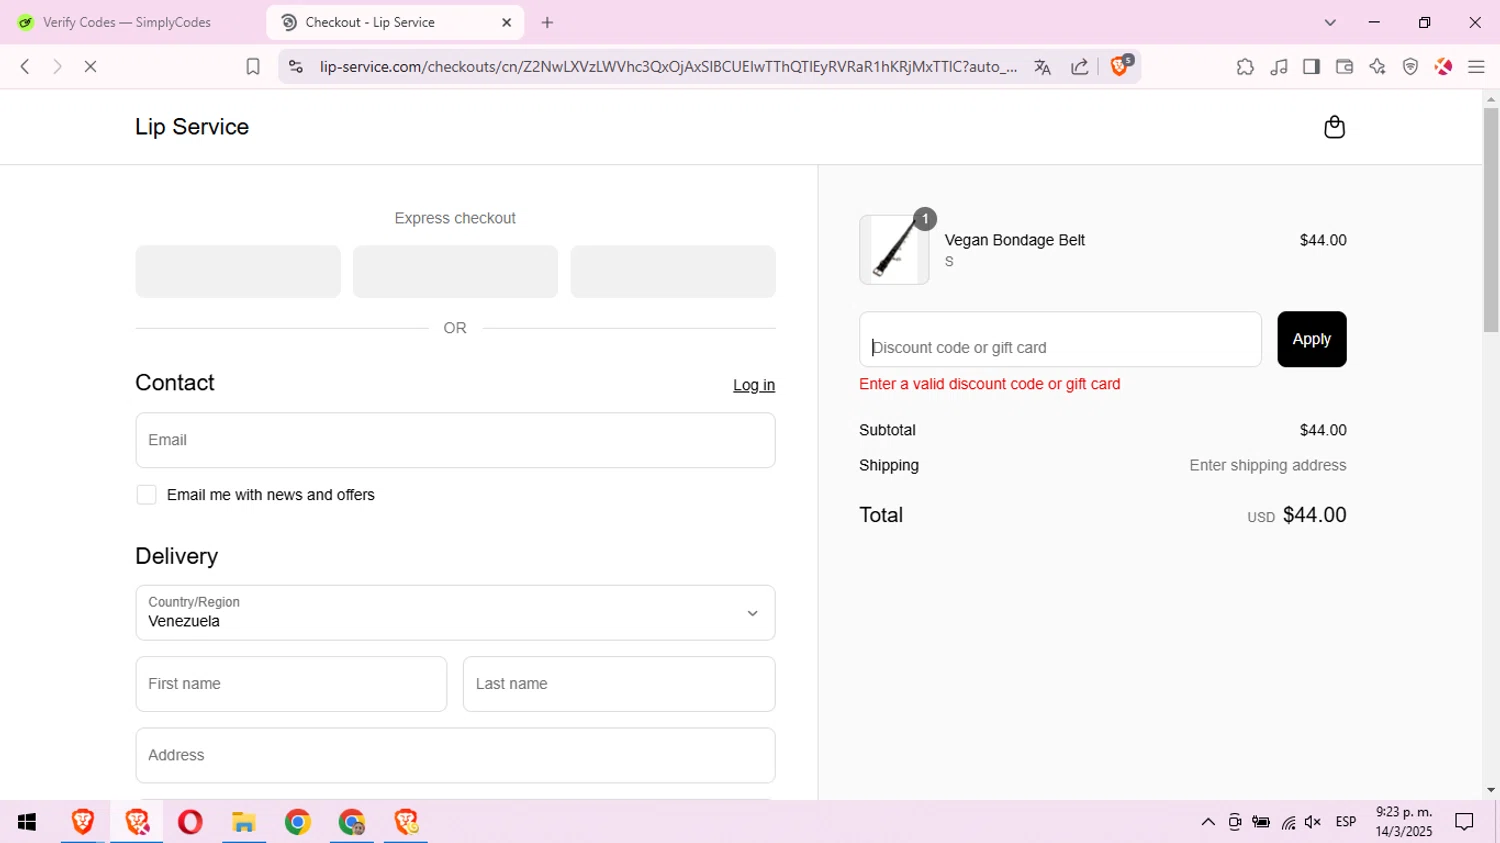Click the ESP language indicator
The image size is (1500, 843).
[x=1346, y=822]
